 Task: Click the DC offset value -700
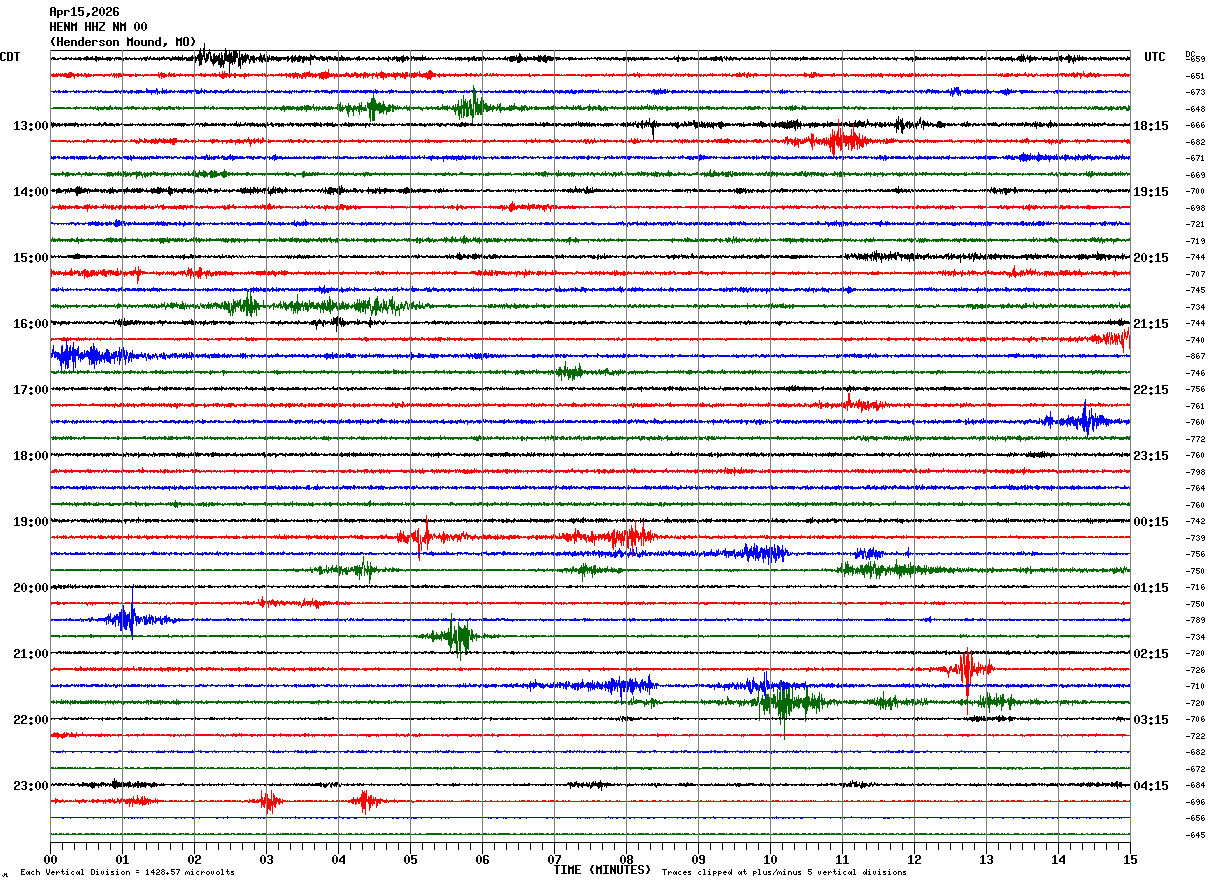point(1195,191)
